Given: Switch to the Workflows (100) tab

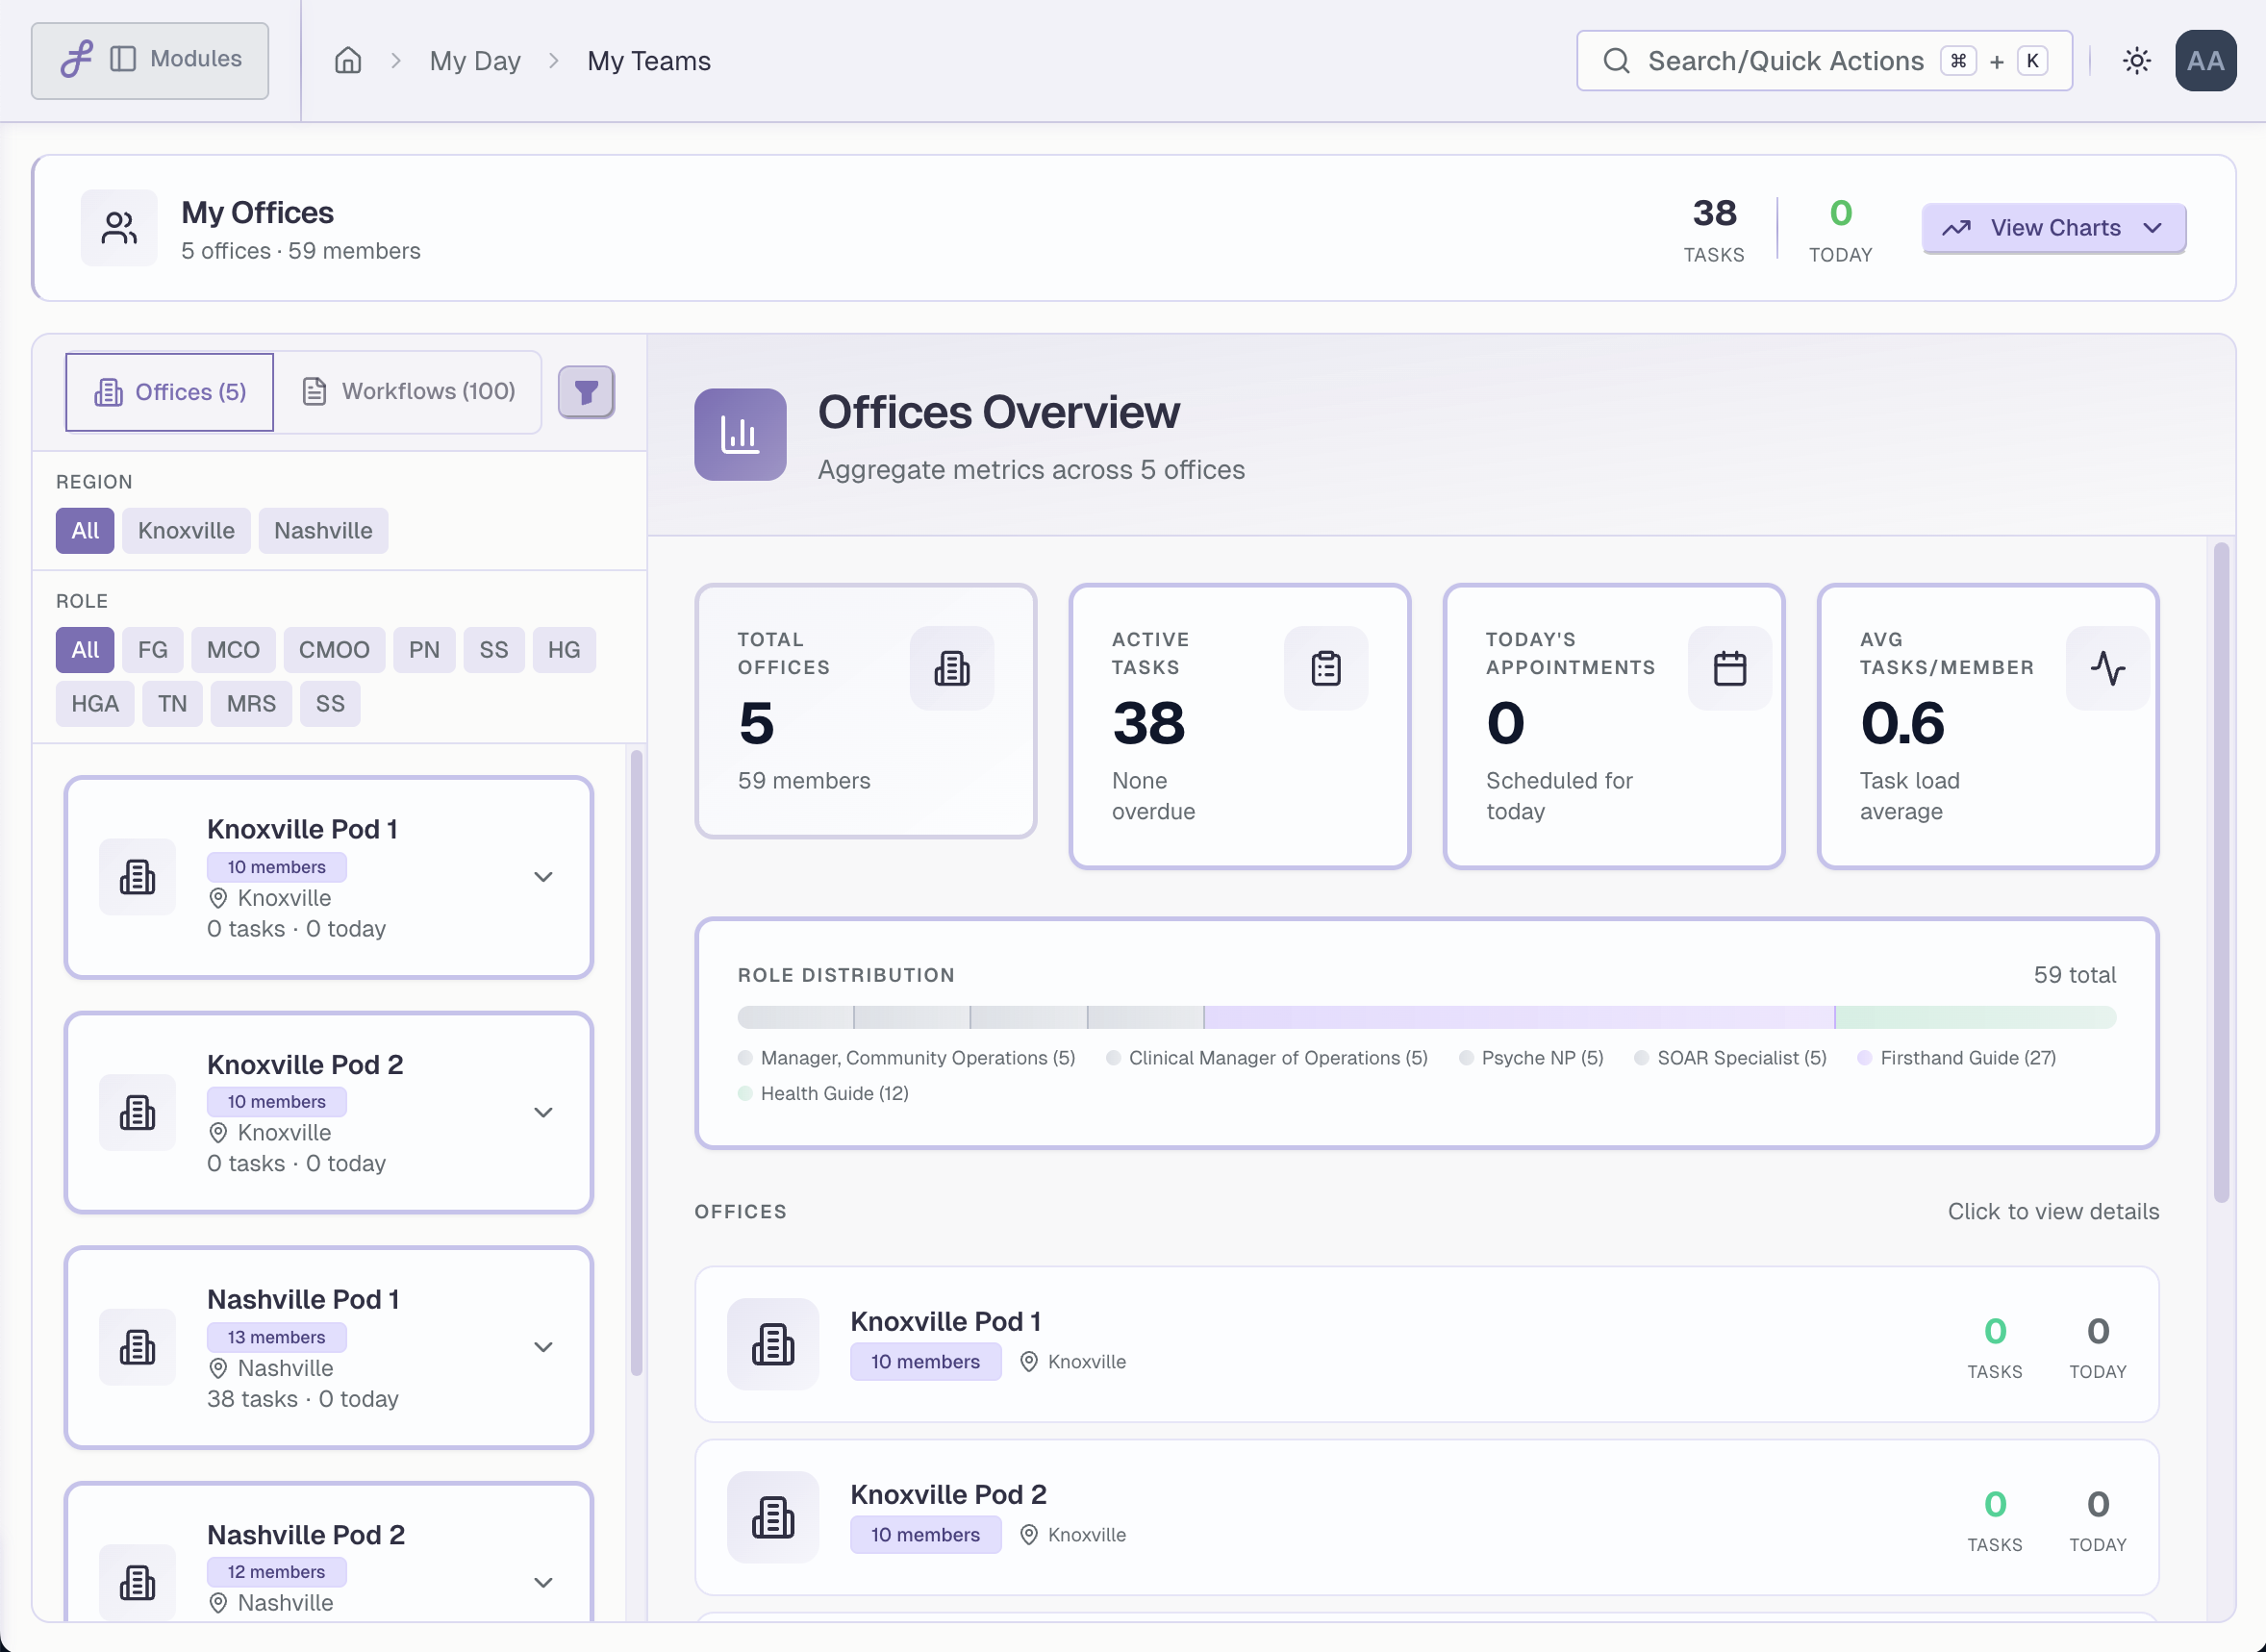Looking at the screenshot, I should 410,391.
